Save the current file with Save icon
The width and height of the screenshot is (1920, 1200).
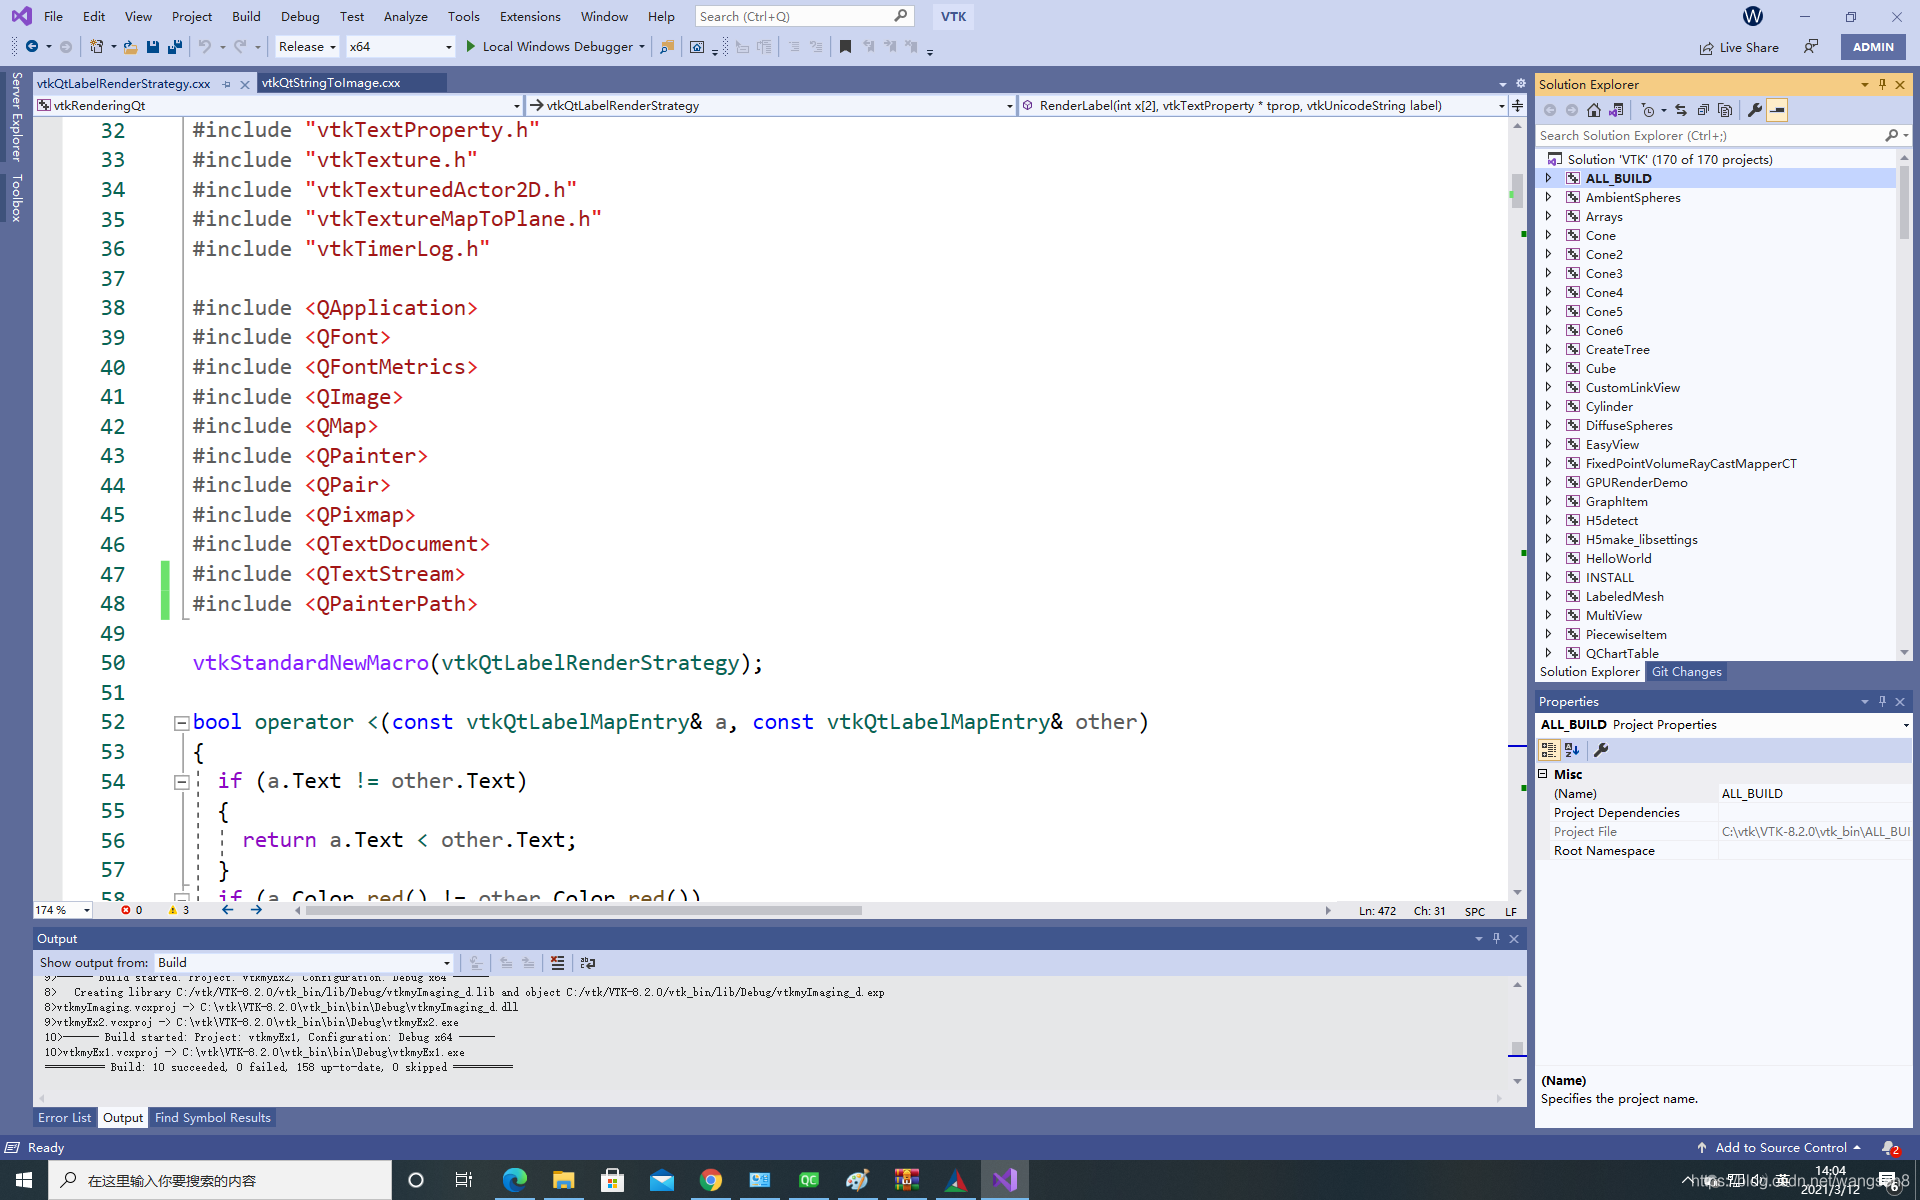tap(152, 46)
